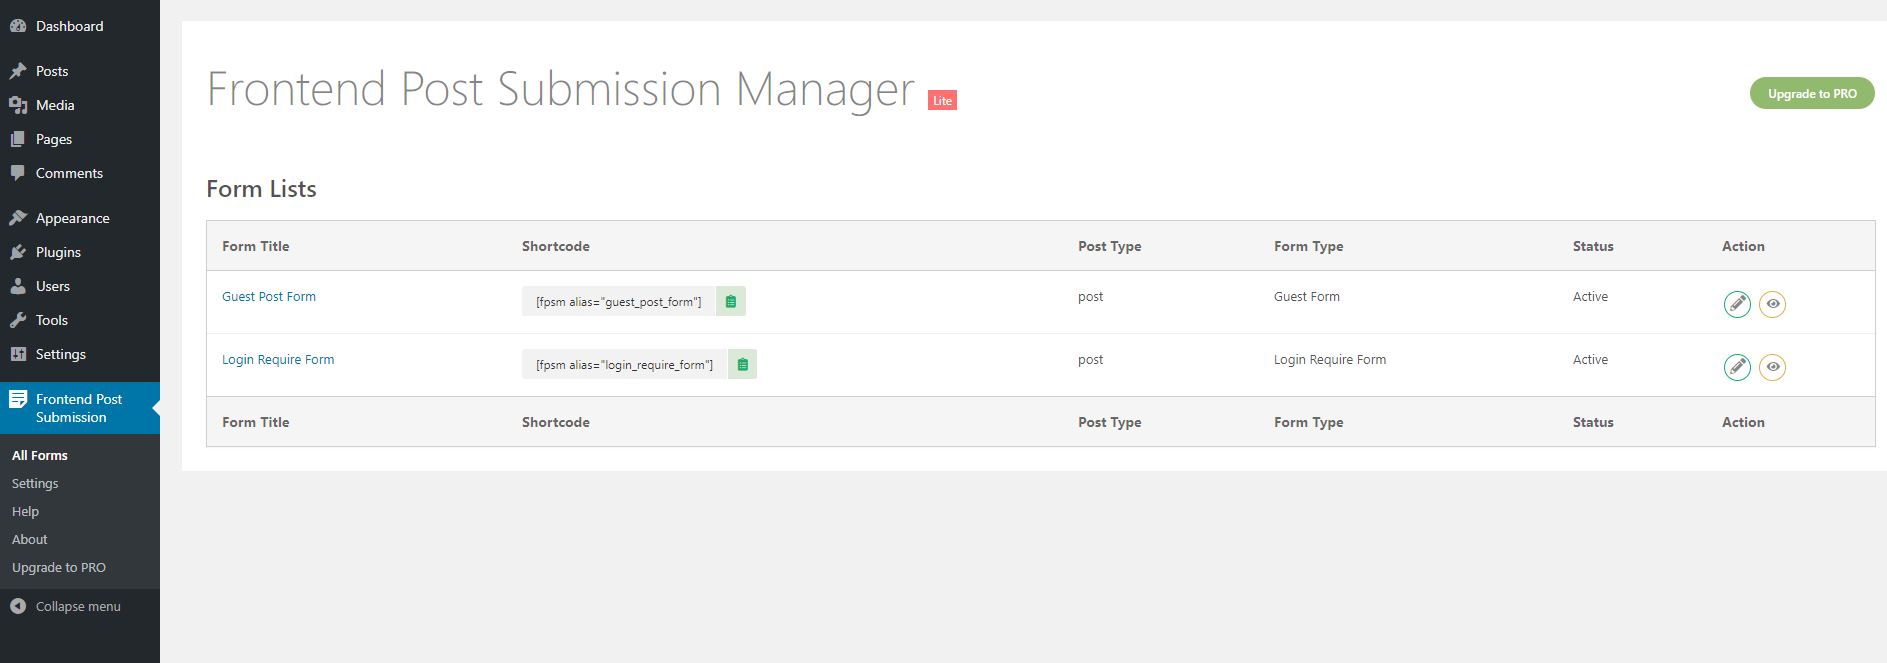The width and height of the screenshot is (1887, 663).
Task: Click the top Form Type column header
Action: coord(1308,246)
